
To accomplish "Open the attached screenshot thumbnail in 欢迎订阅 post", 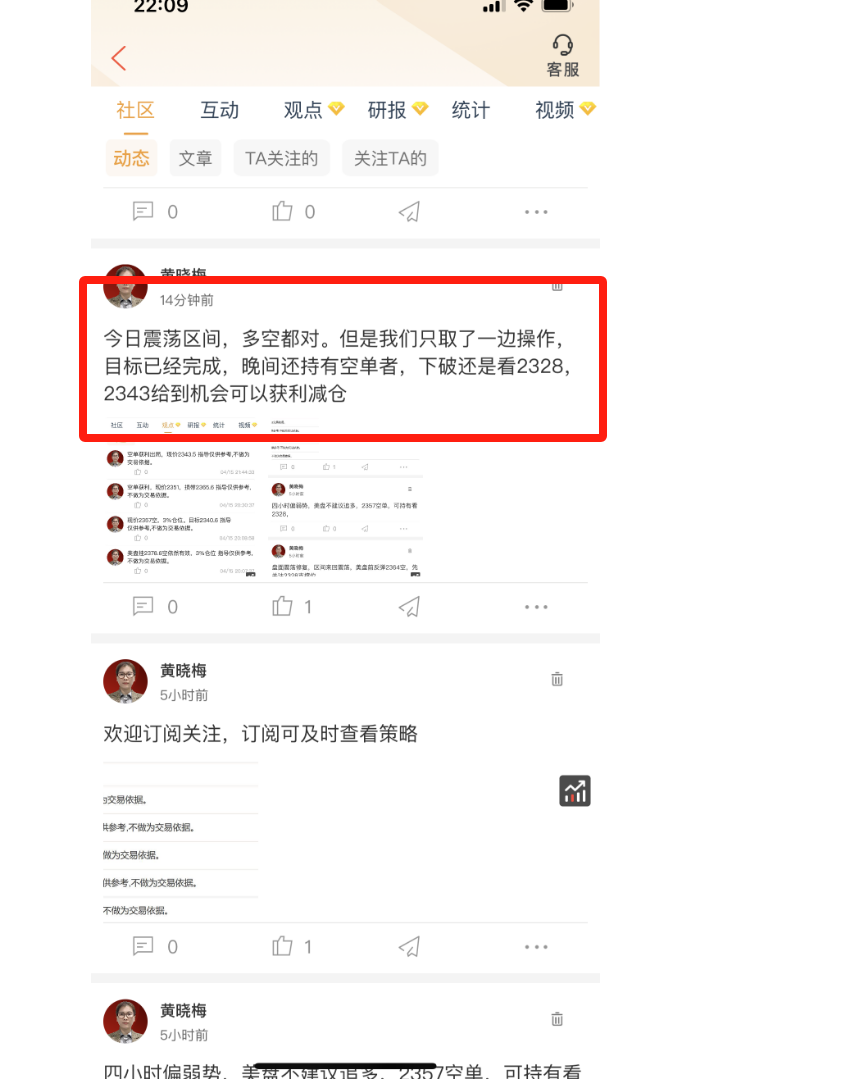I will click(x=181, y=841).
